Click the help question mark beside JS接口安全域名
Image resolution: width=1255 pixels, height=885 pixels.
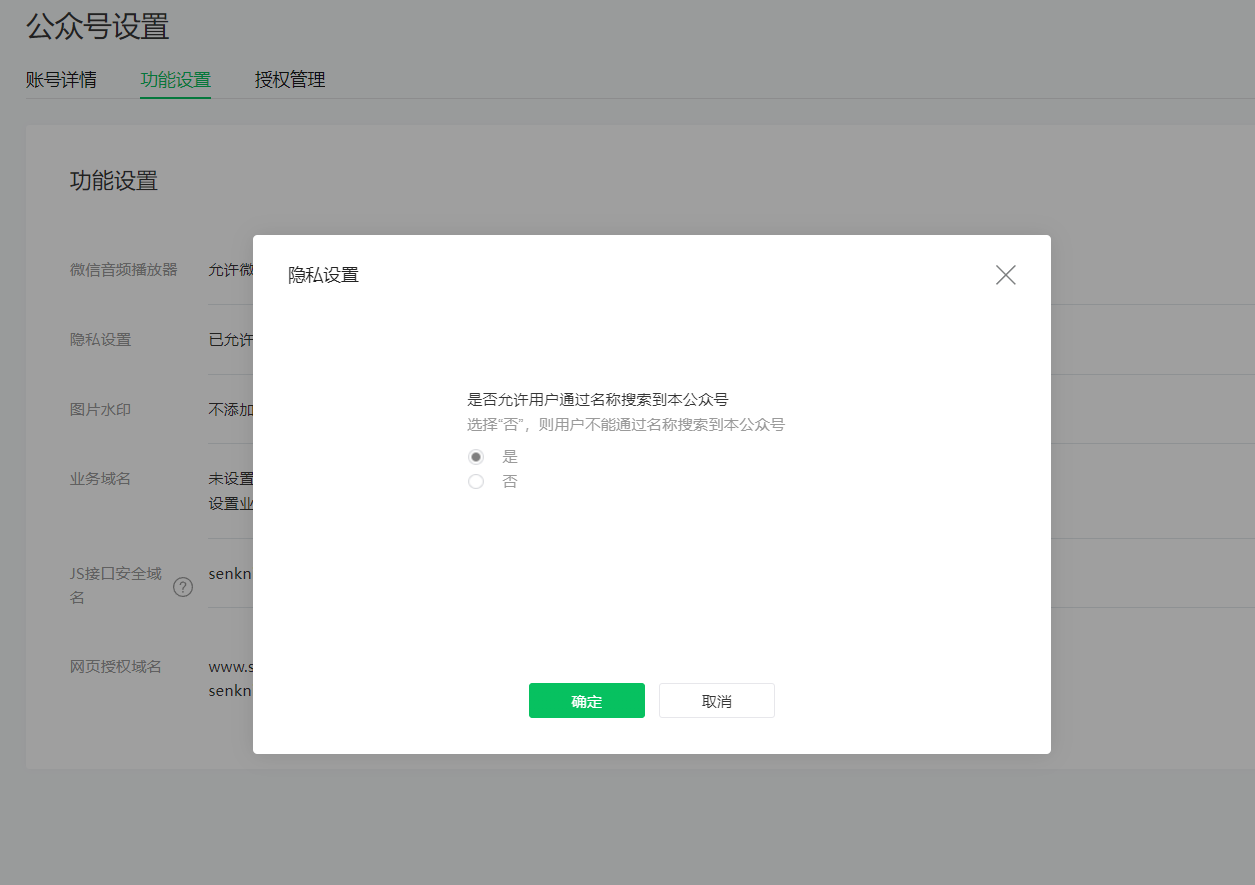pos(183,587)
